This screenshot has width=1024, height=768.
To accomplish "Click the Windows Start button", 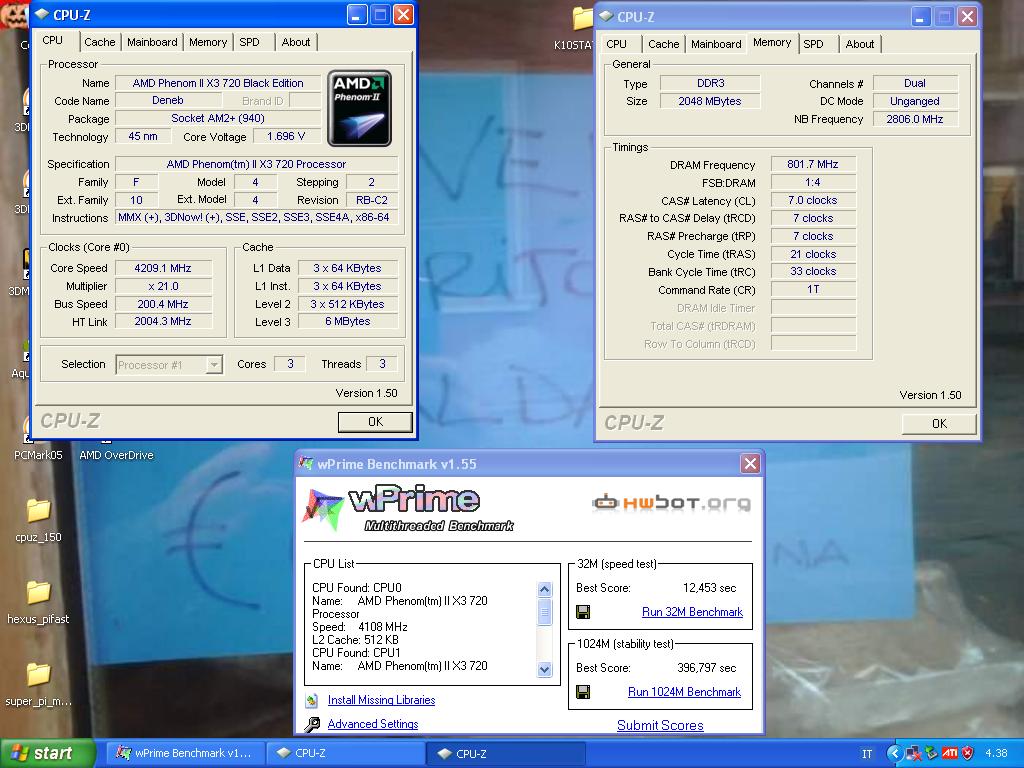I will pyautogui.click(x=47, y=754).
